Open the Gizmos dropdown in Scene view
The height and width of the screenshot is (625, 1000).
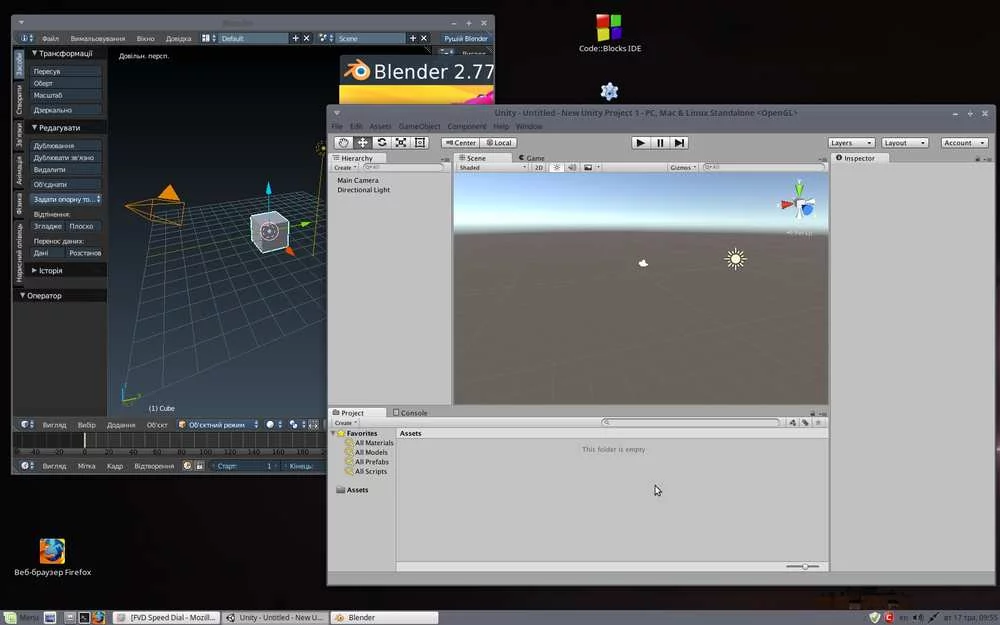683,167
